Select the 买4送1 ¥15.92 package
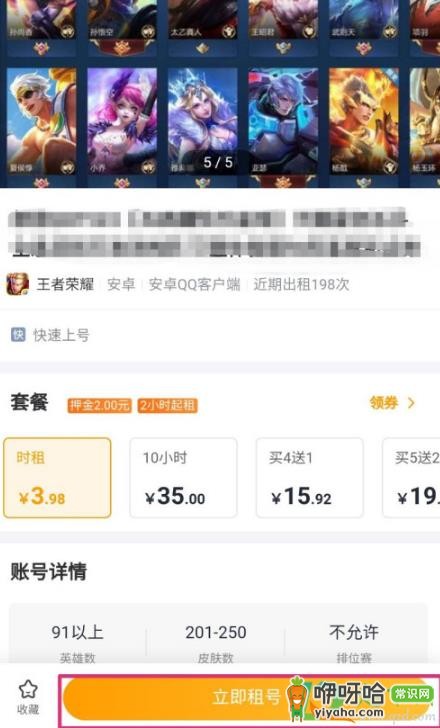This screenshot has width=440, height=728. [310, 477]
